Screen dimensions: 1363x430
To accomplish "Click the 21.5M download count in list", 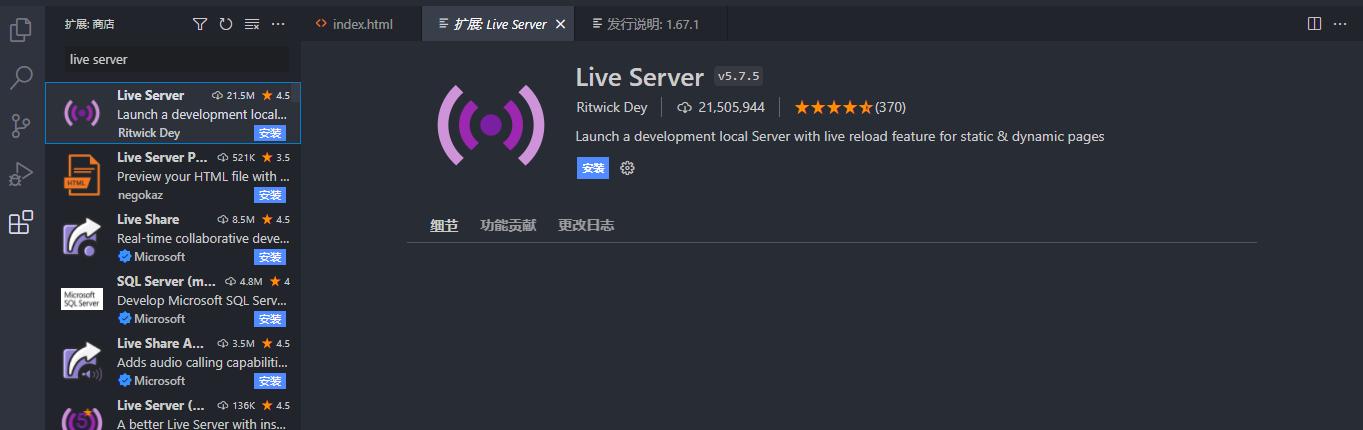I will point(233,96).
